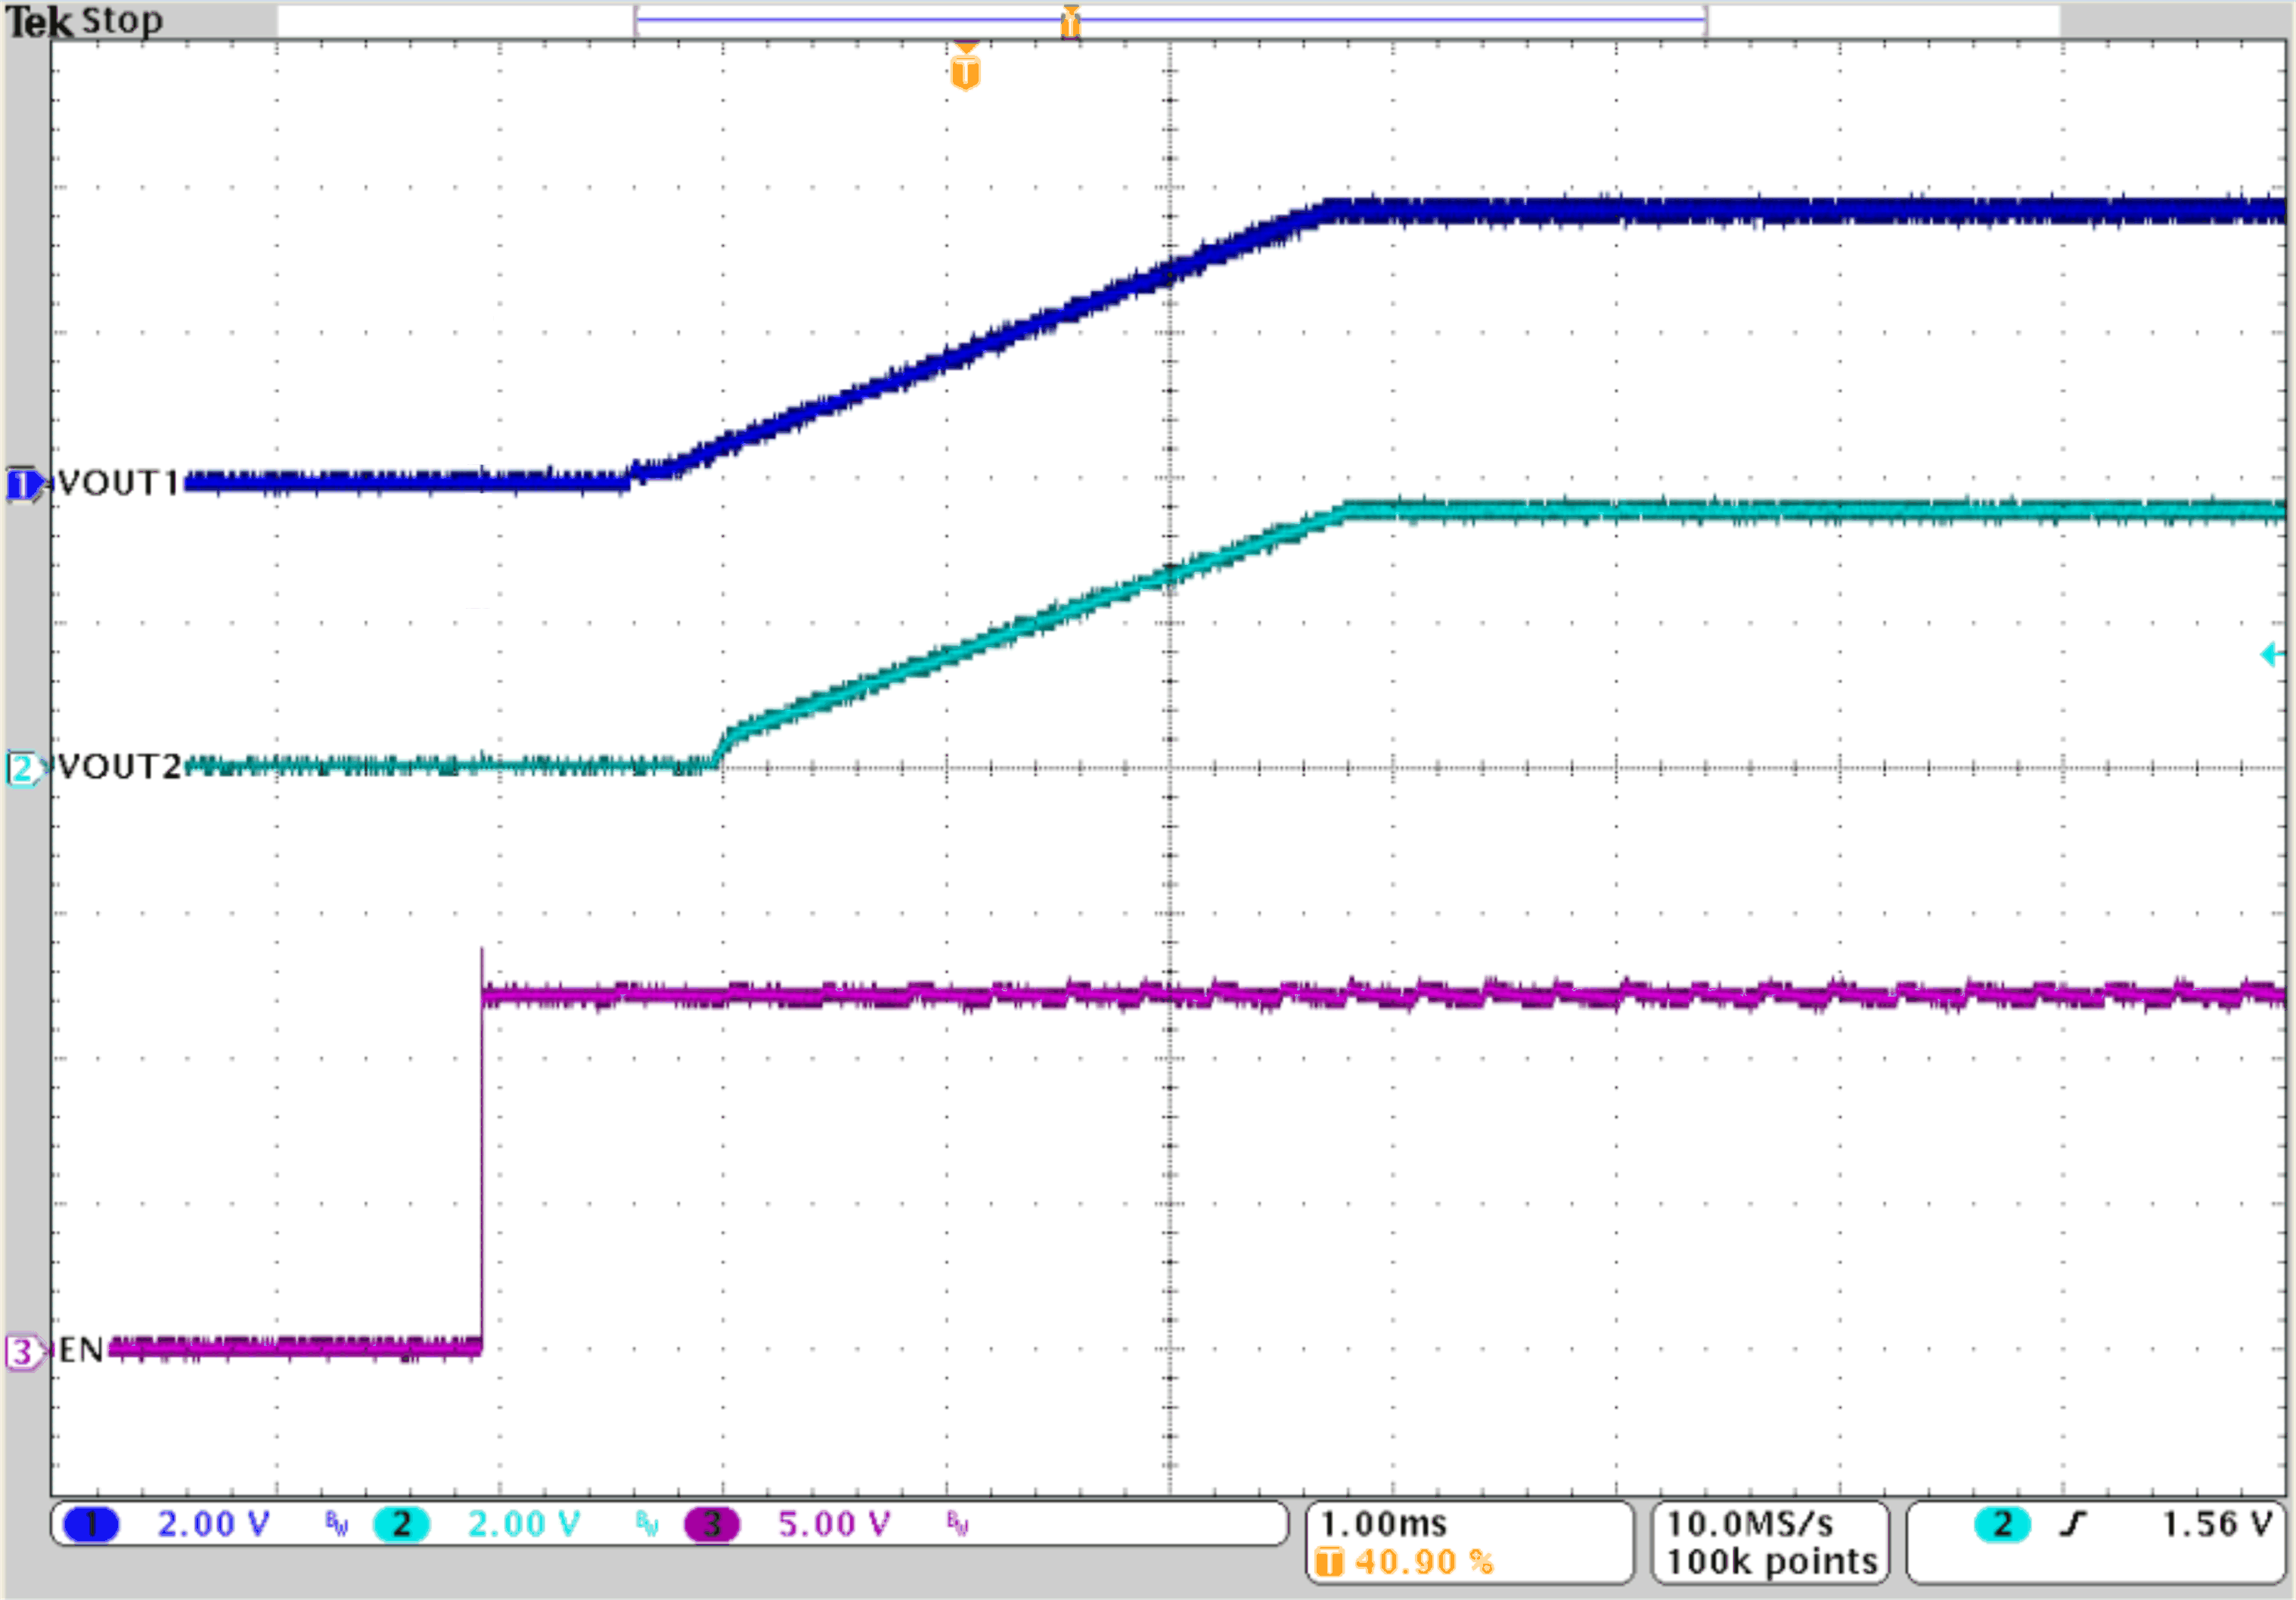Screen dimensions: 2296x1600
Task: Select the Channel 2 badge in the readout bar
Action: [x=401, y=1524]
